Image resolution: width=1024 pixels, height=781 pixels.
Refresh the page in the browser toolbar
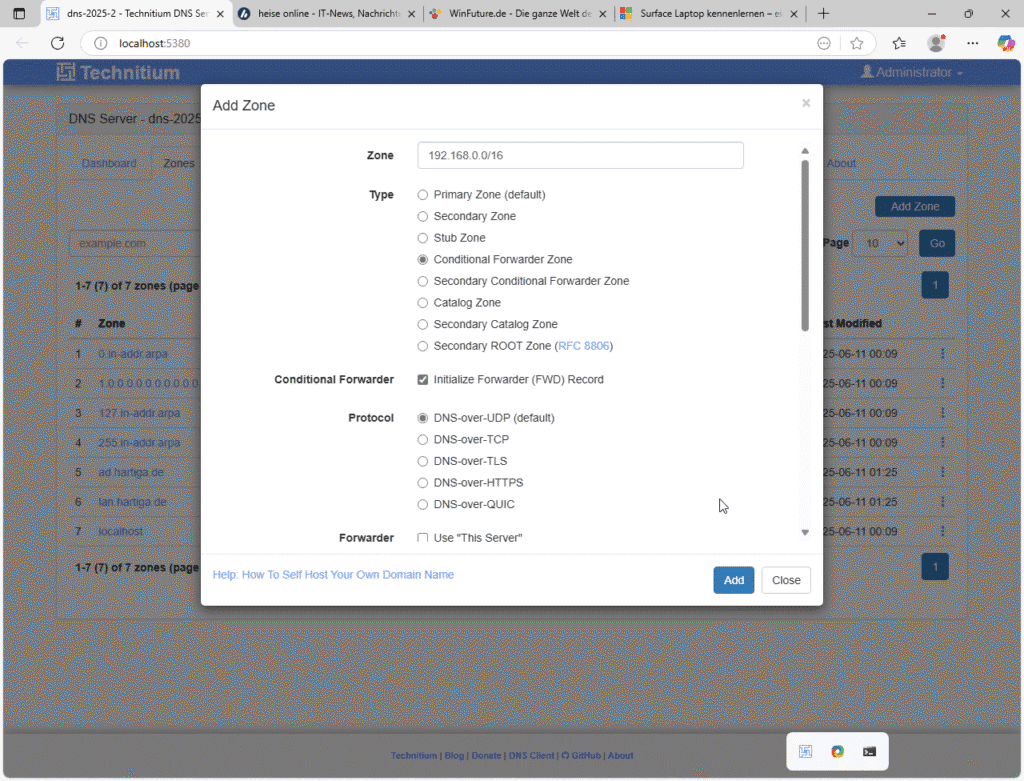click(57, 43)
